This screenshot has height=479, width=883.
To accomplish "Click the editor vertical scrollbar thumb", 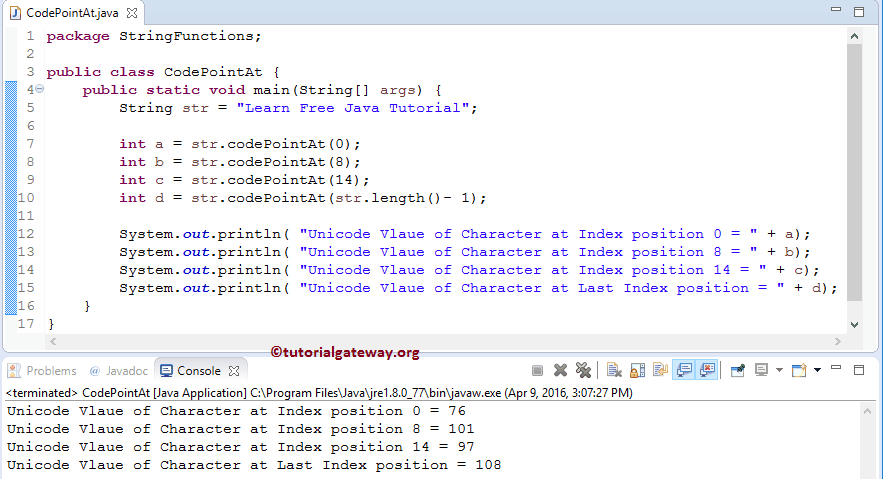I will pos(854,173).
